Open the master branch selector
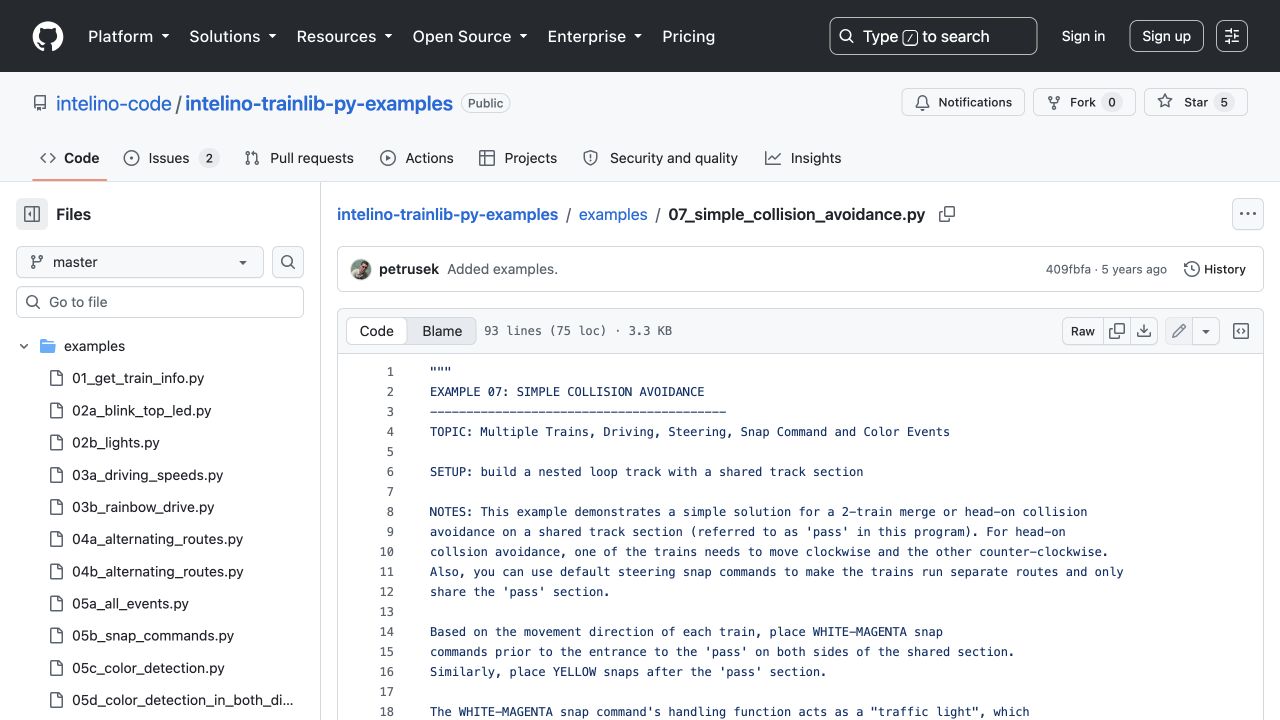Image resolution: width=1280 pixels, height=720 pixels. click(140, 262)
